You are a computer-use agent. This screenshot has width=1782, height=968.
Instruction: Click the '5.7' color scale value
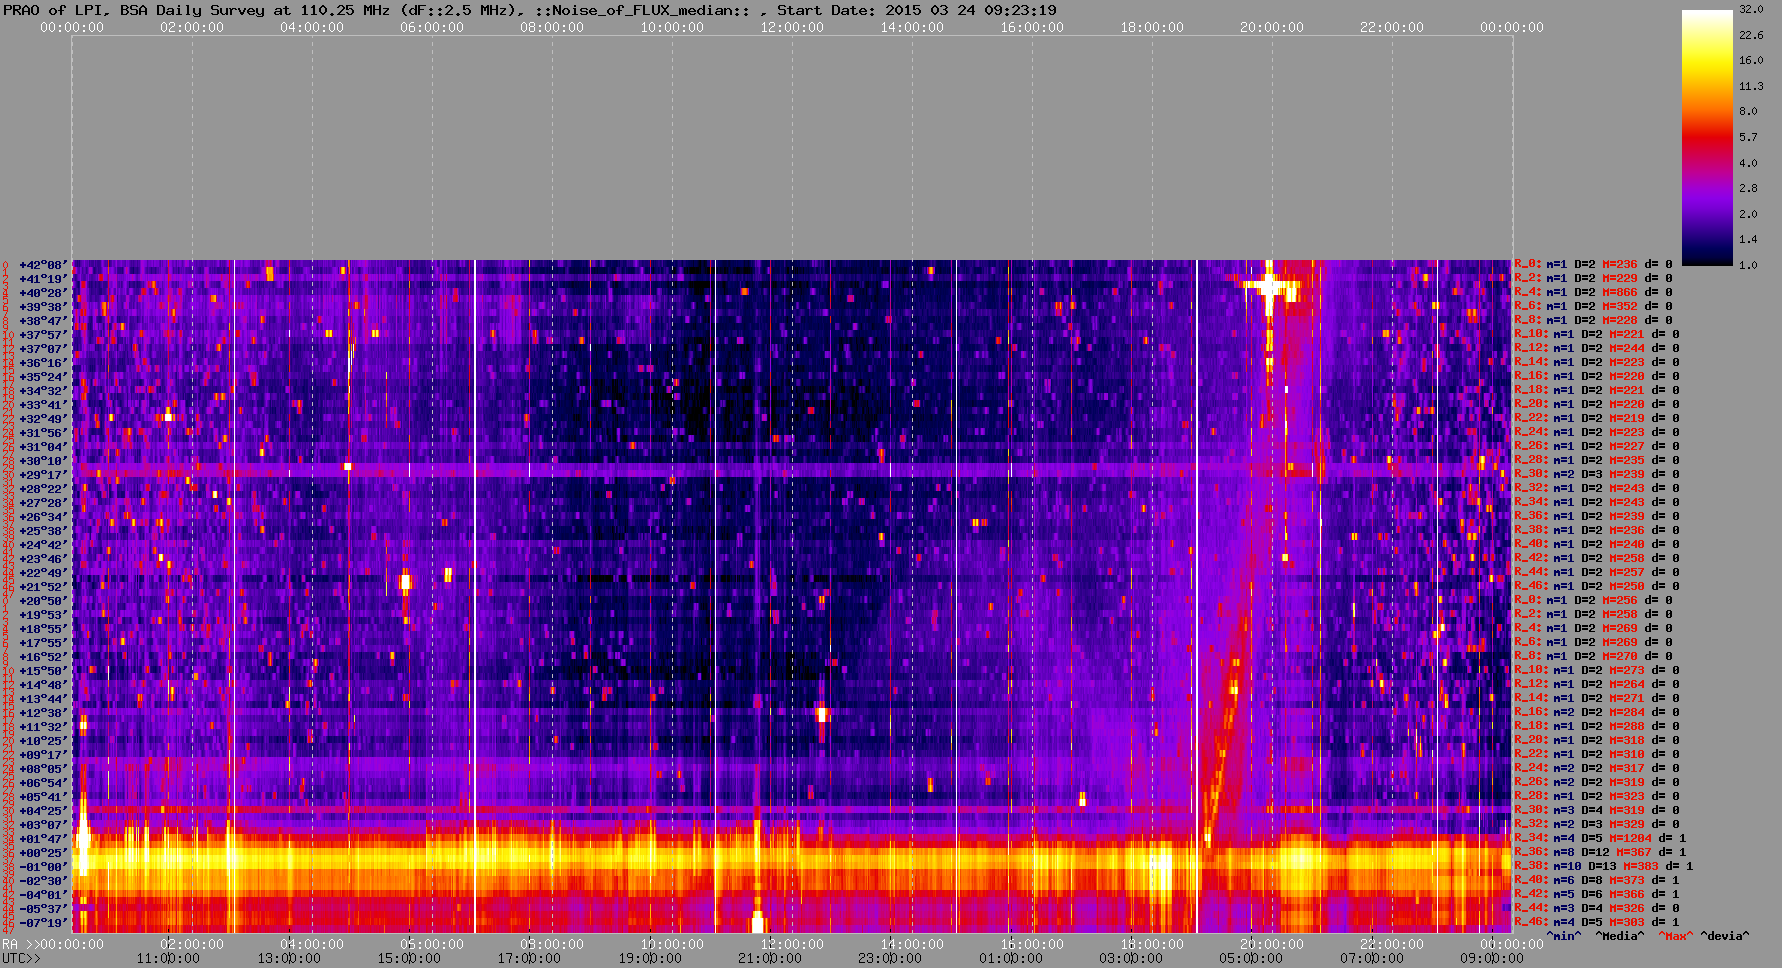pyautogui.click(x=1748, y=137)
